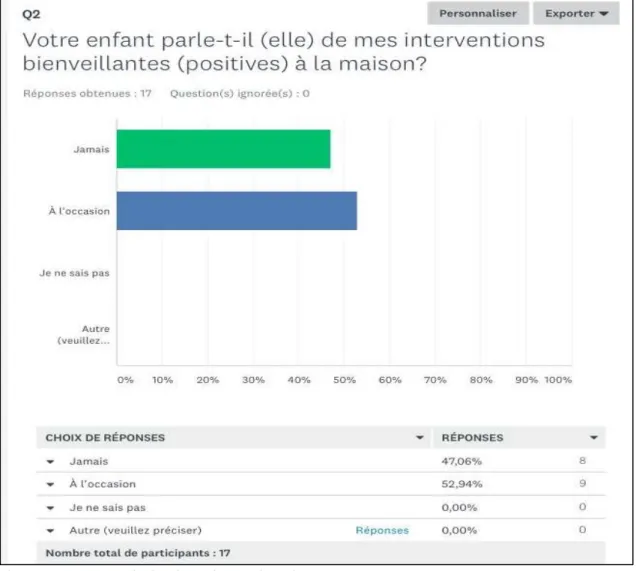Click the 50% axis tick label
The image size is (636, 571).
pyautogui.click(x=344, y=380)
